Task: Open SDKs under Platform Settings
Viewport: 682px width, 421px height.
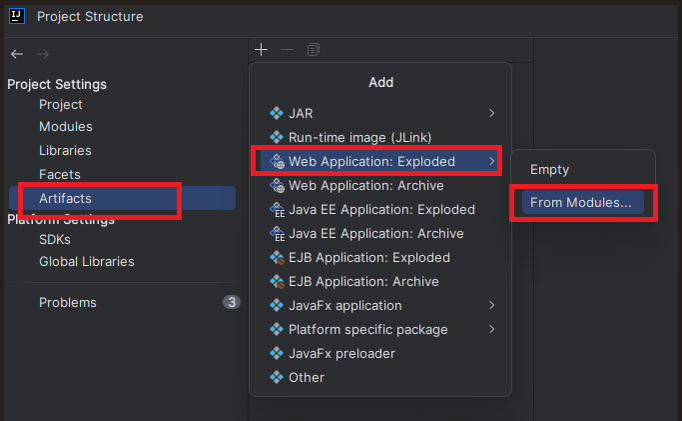Action: pos(55,240)
